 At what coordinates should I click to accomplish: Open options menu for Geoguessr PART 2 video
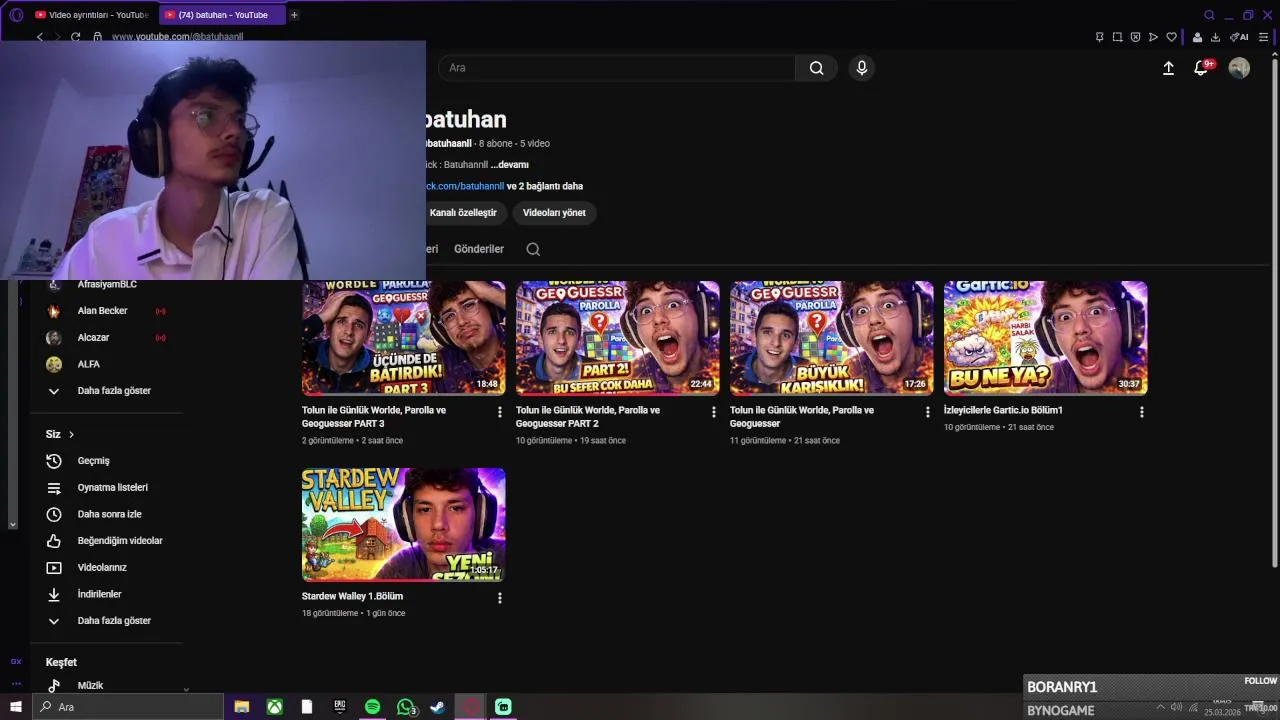[x=714, y=412]
